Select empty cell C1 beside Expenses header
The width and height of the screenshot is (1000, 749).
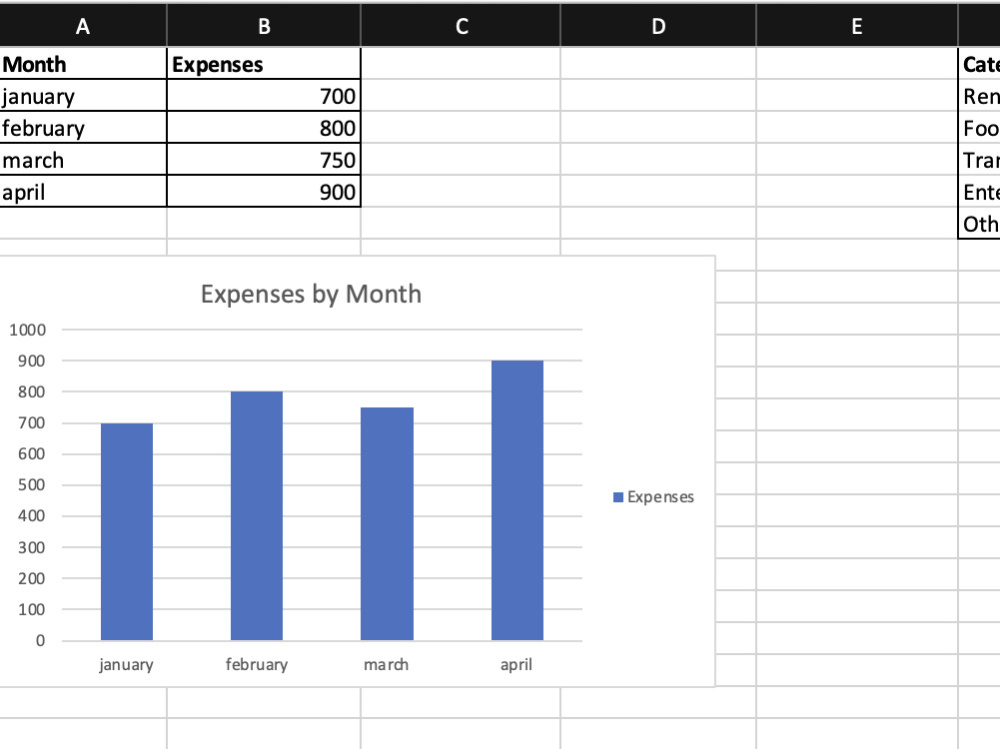point(460,64)
